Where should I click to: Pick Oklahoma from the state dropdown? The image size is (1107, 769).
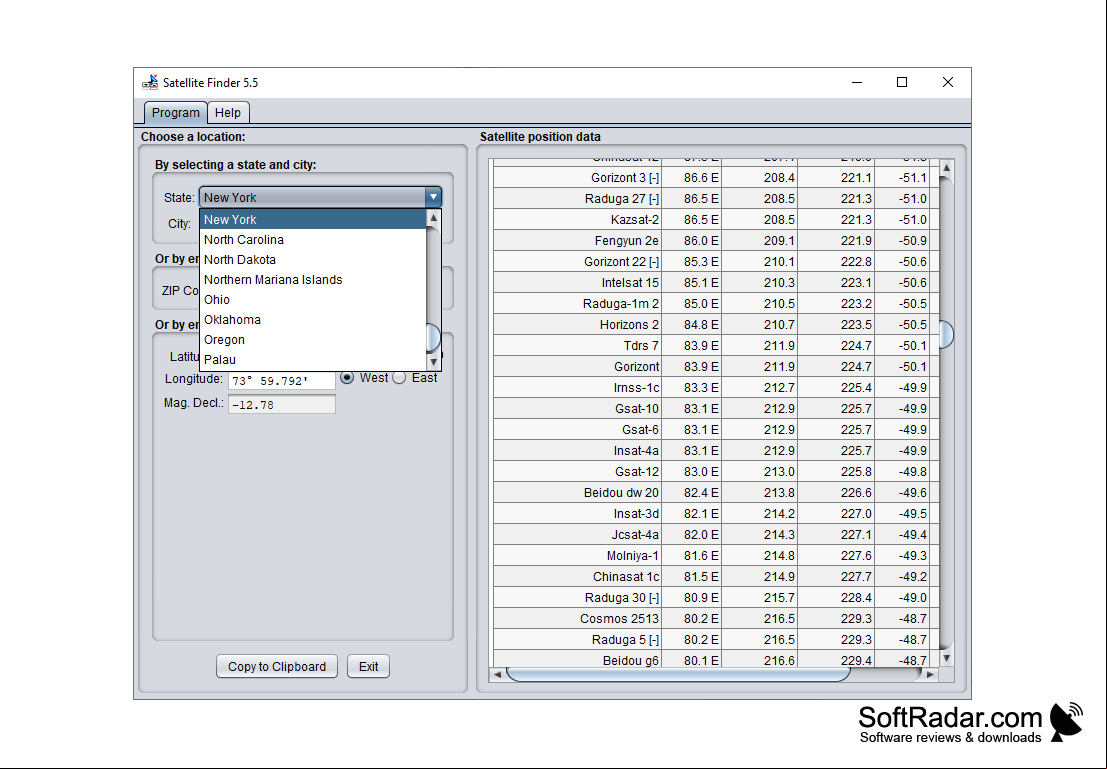tap(313, 319)
